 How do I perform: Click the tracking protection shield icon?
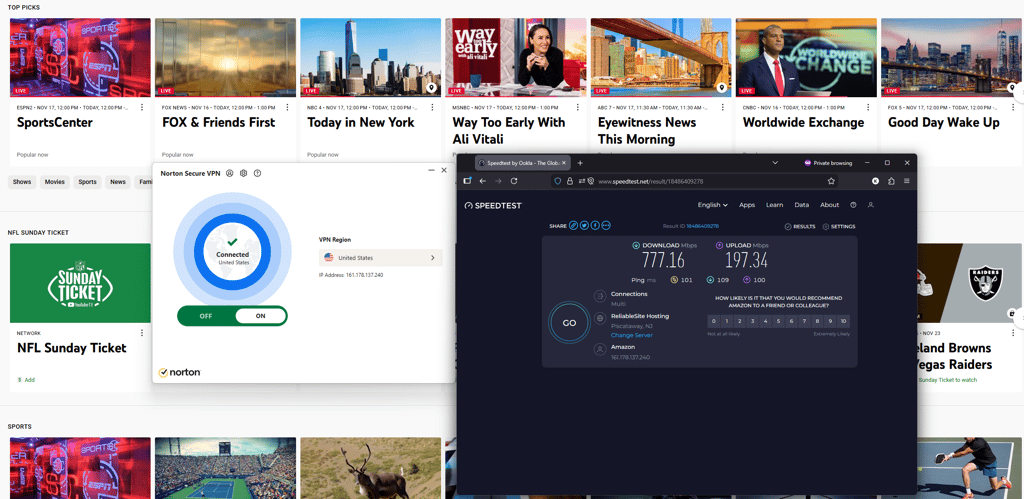click(x=558, y=181)
